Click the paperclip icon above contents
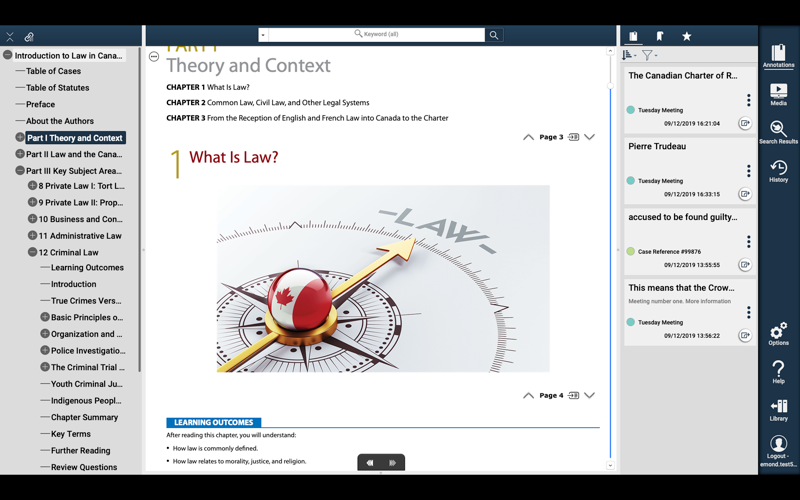The height and width of the screenshot is (500, 800). tap(29, 37)
